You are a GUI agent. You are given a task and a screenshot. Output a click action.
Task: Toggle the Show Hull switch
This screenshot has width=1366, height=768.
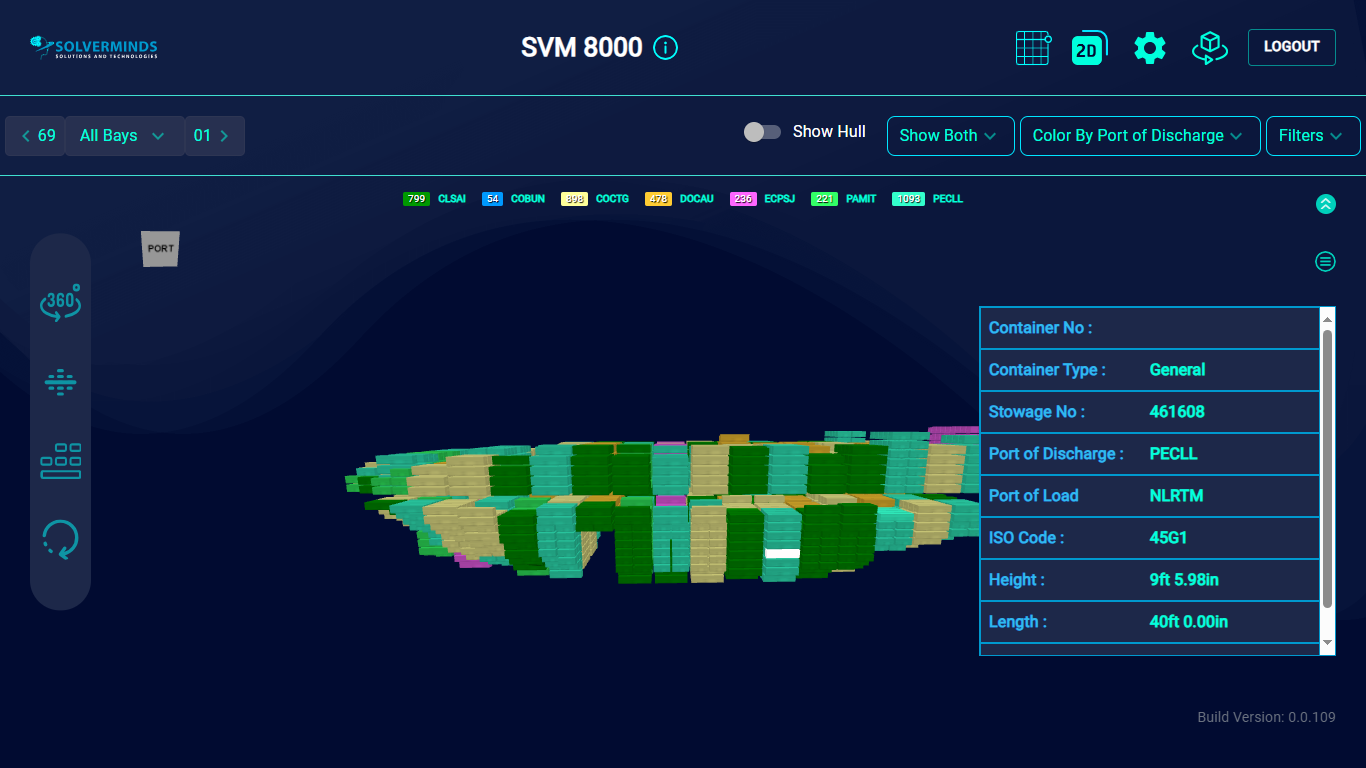click(762, 132)
